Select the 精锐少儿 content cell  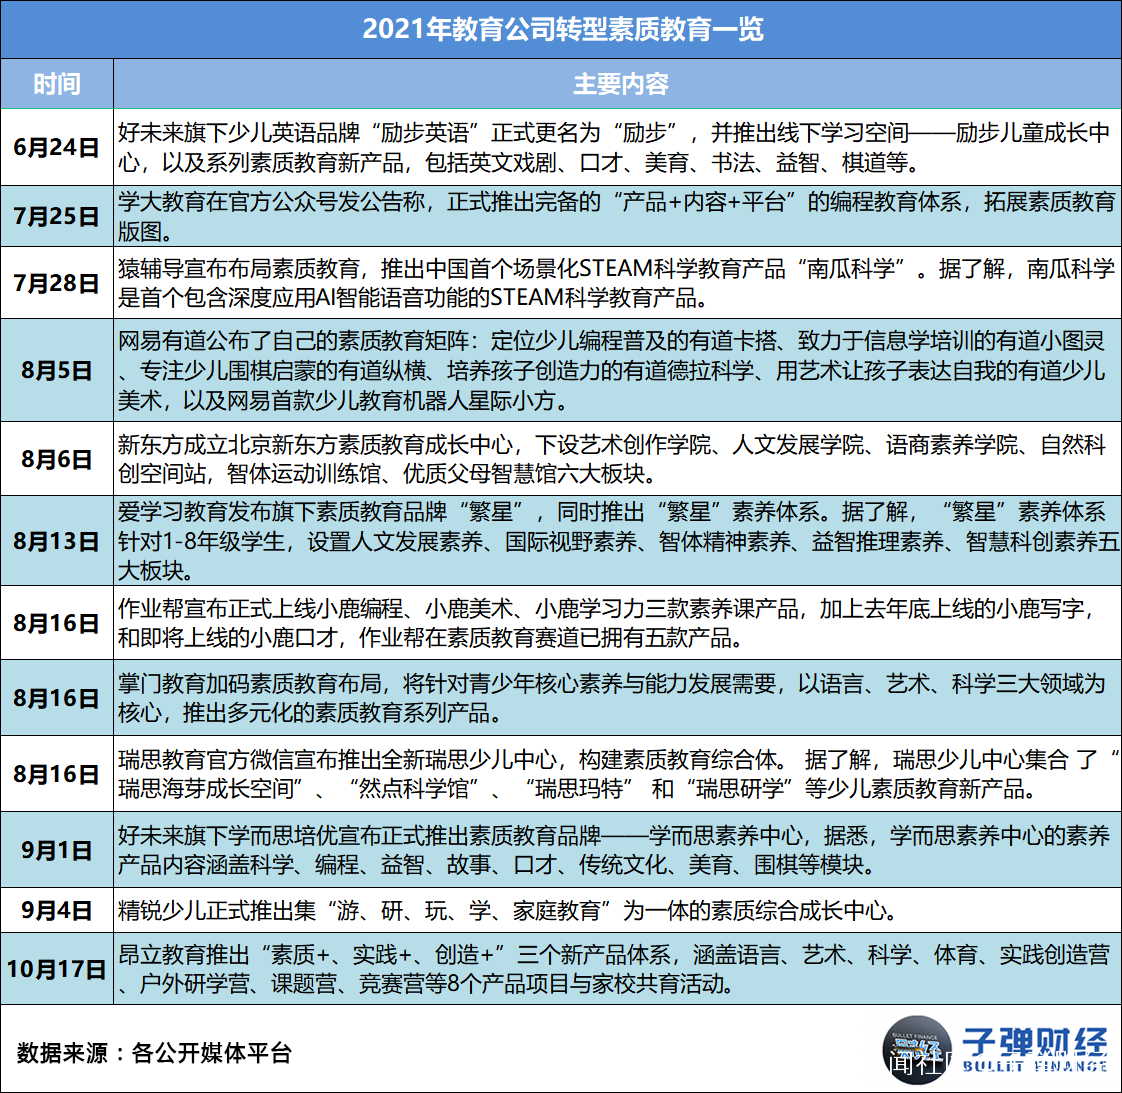click(x=618, y=910)
